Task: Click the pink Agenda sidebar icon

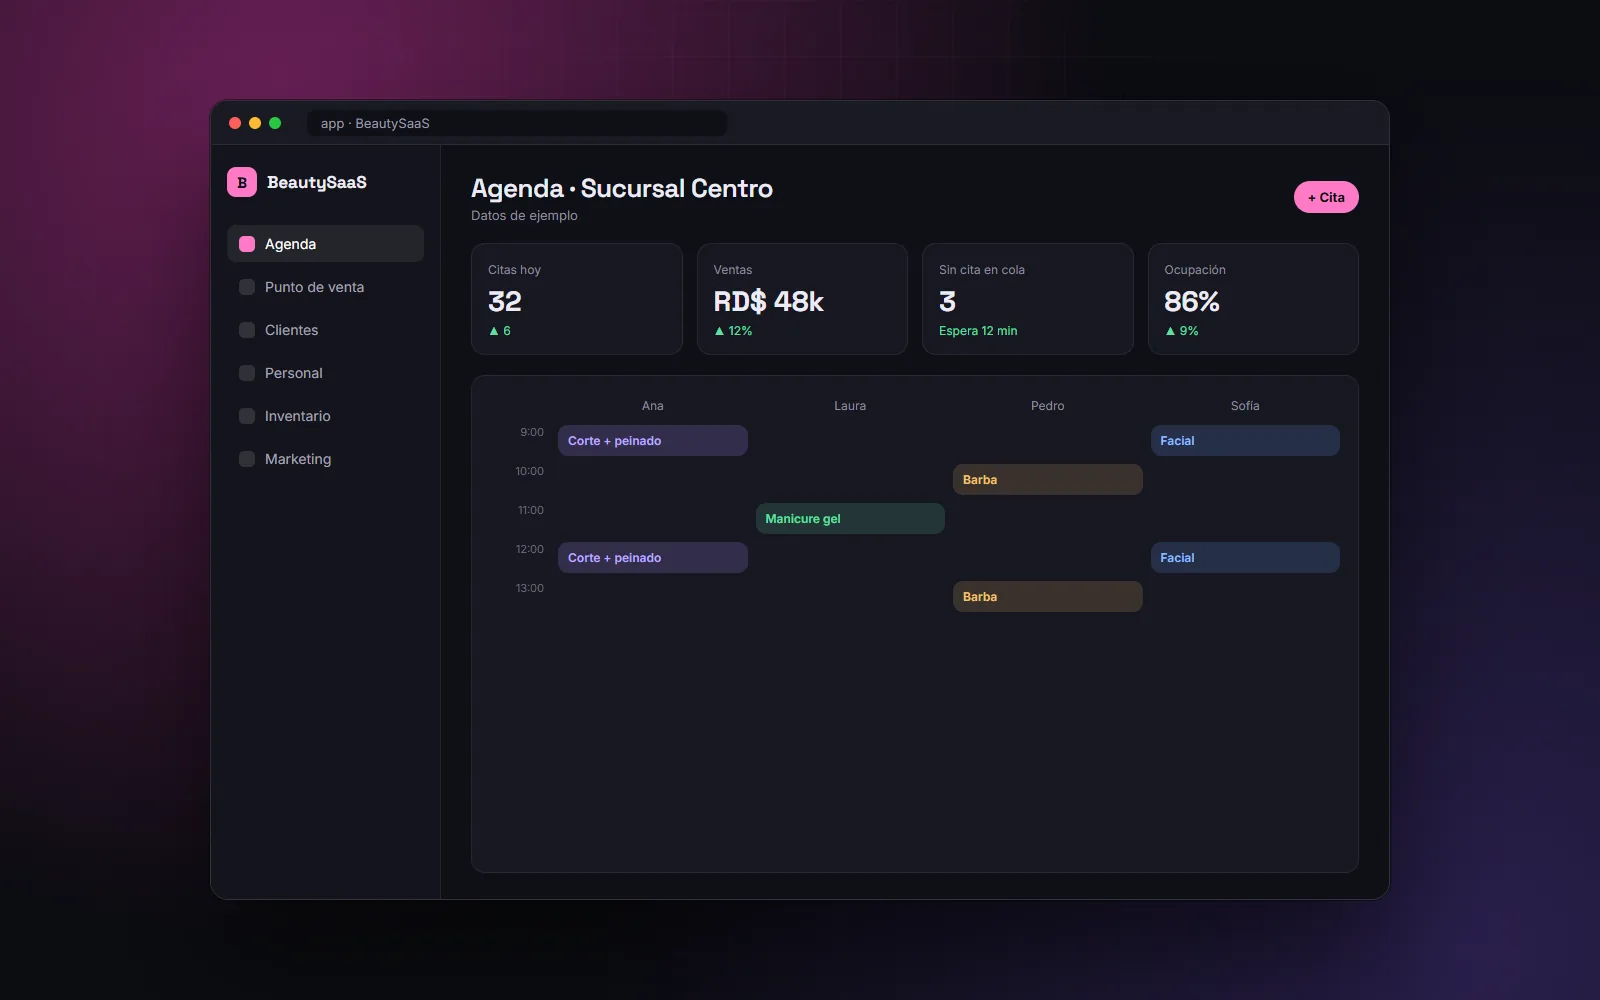Action: pos(247,244)
